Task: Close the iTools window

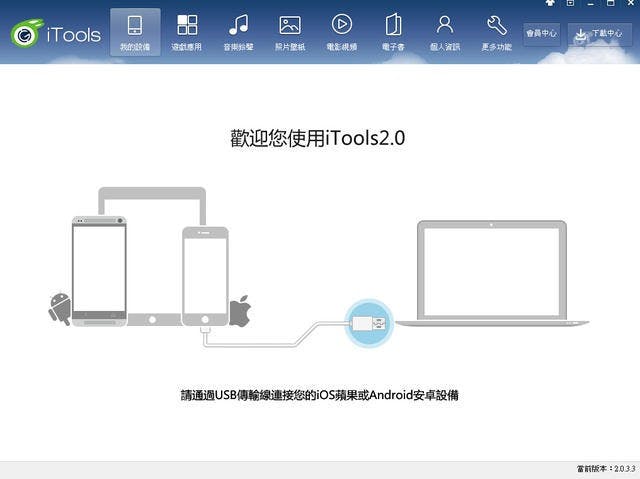Action: point(630,3)
